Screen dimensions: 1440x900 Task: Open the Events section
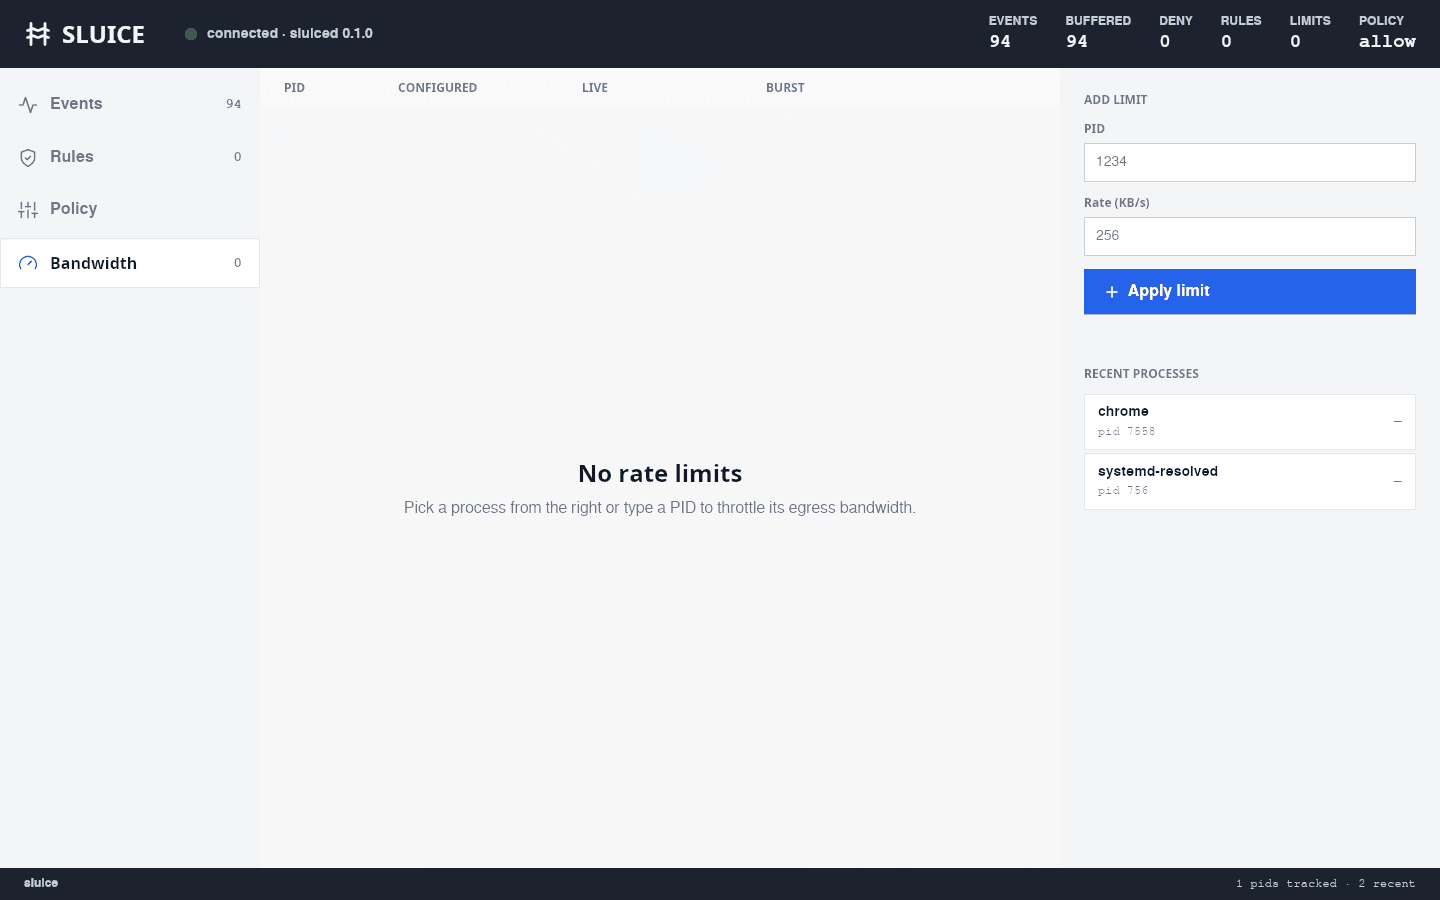(x=130, y=104)
